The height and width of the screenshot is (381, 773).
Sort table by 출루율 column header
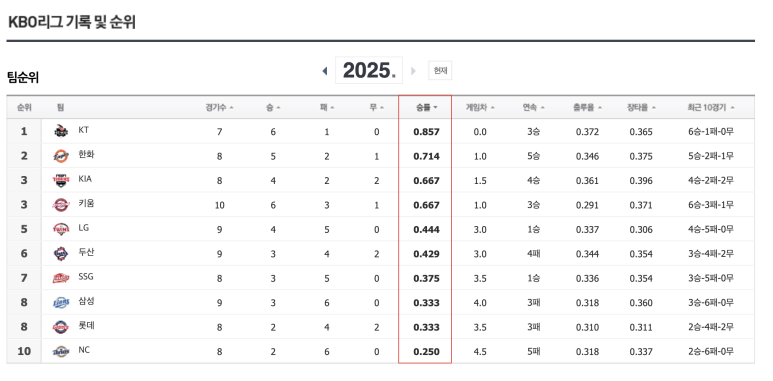click(x=587, y=107)
